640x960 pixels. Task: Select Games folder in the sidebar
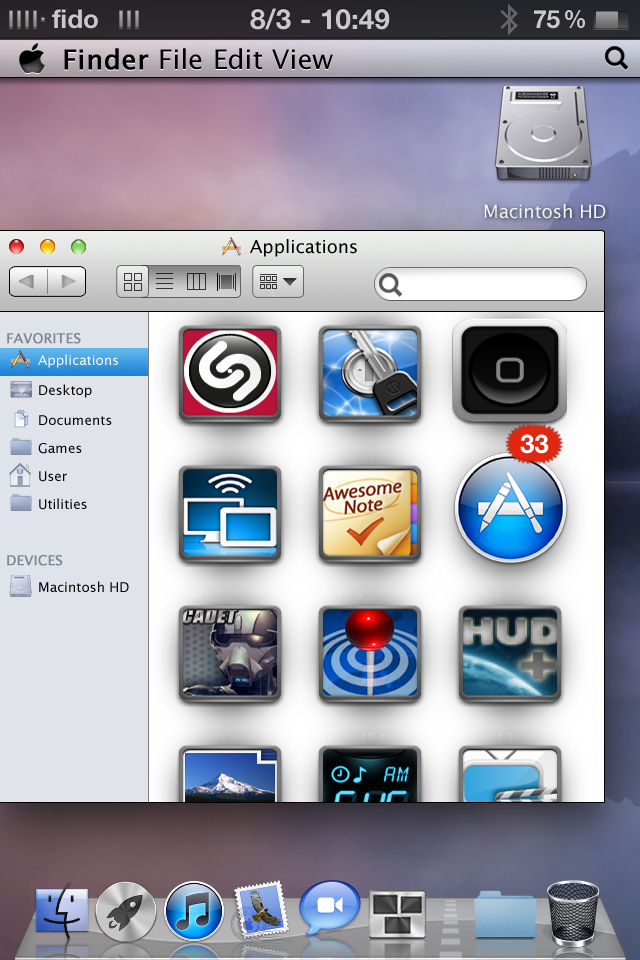[x=74, y=448]
